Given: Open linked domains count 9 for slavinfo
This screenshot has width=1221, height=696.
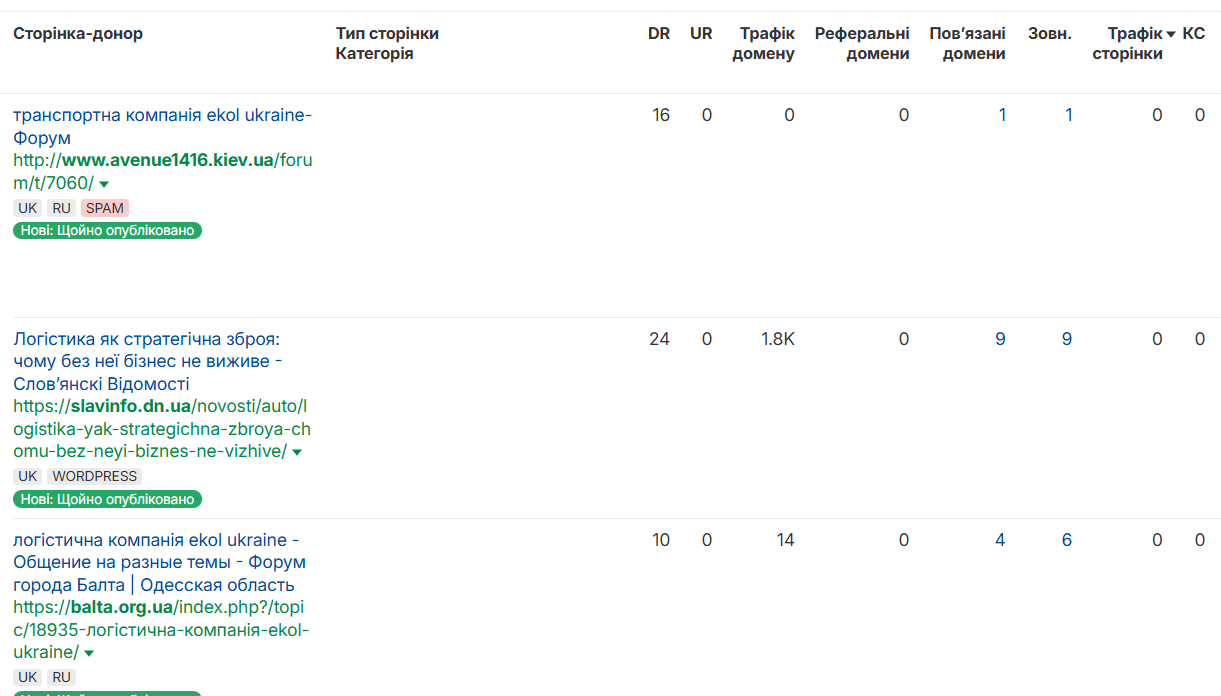Looking at the screenshot, I should pos(1000,339).
